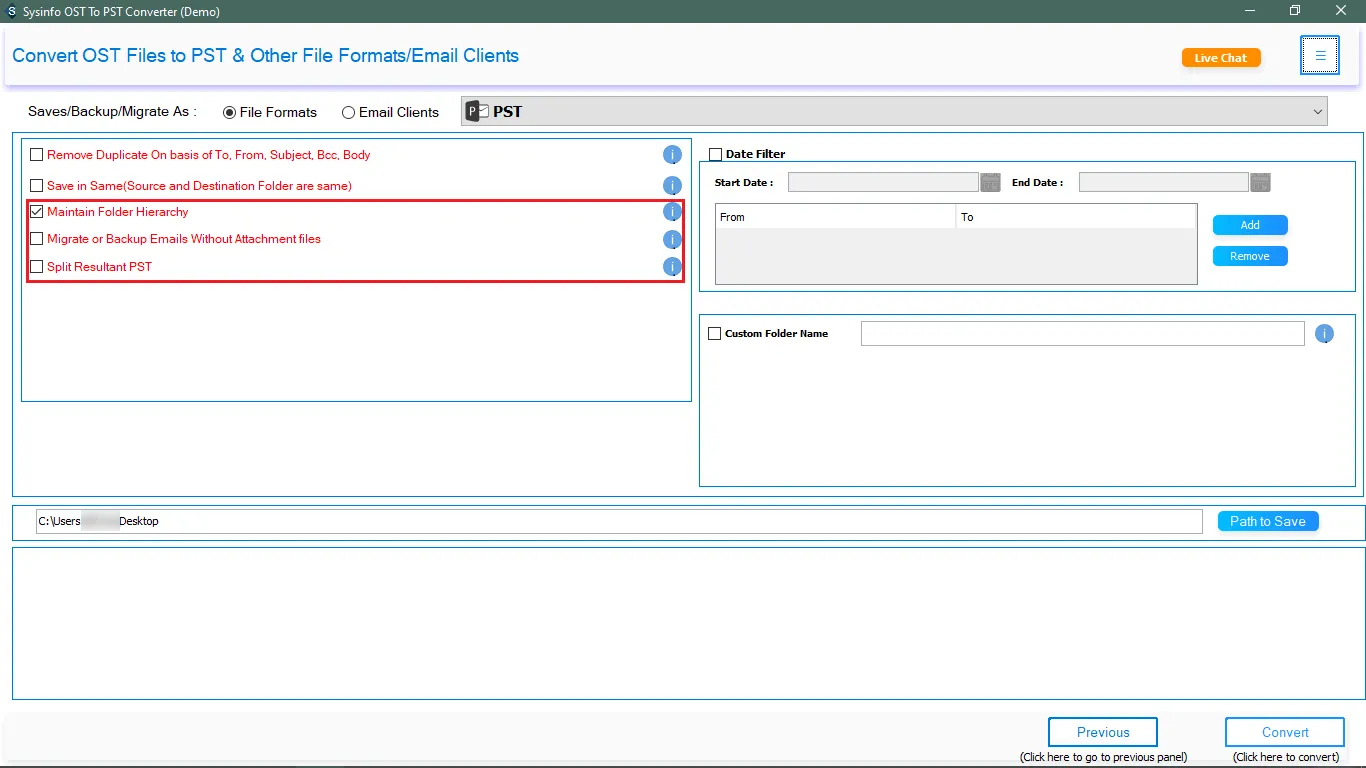Image resolution: width=1366 pixels, height=768 pixels.
Task: Tick the Split Resultant PST checkbox
Action: 37,267
